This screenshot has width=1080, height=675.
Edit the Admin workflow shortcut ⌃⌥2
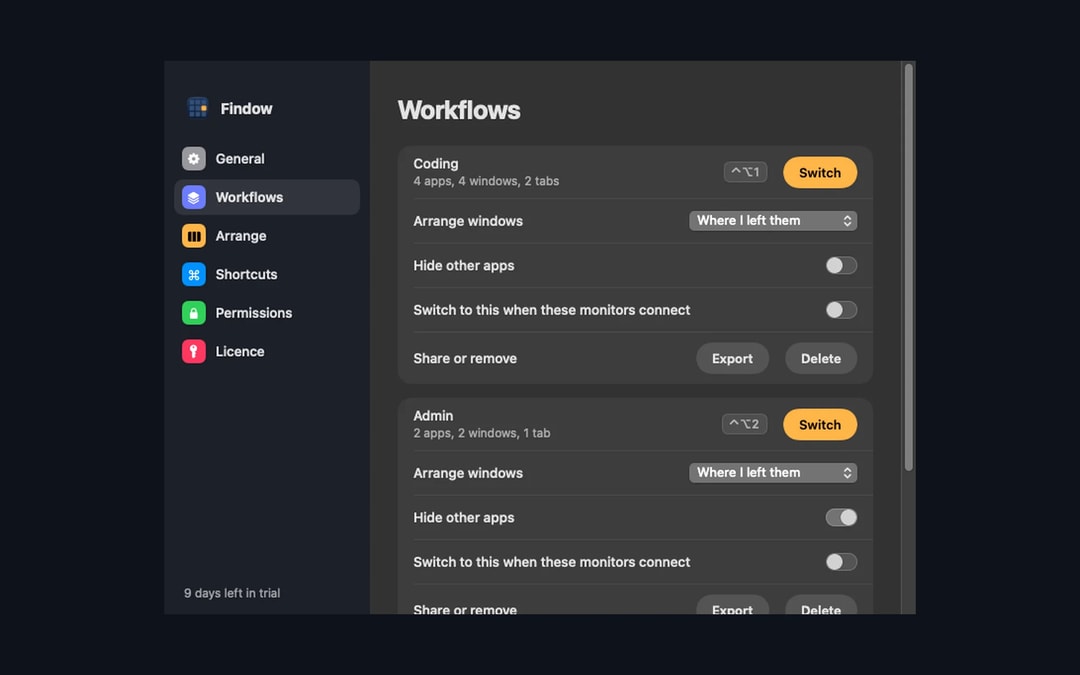(x=745, y=424)
